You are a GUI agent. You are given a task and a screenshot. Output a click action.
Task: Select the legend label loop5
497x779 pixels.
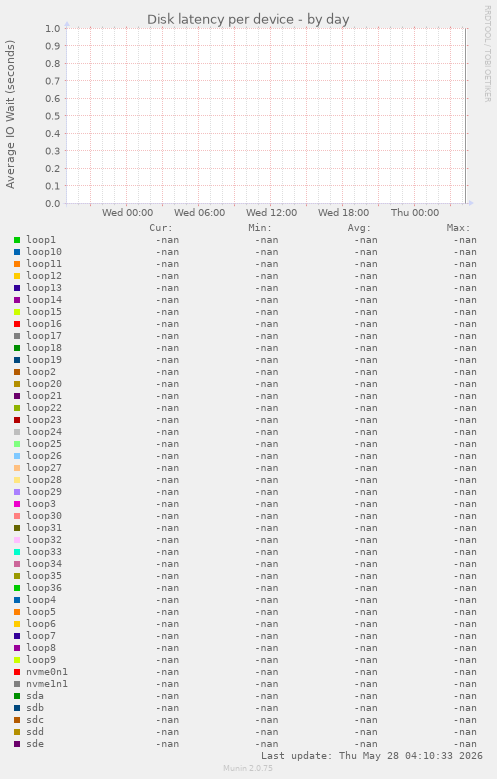41,612
